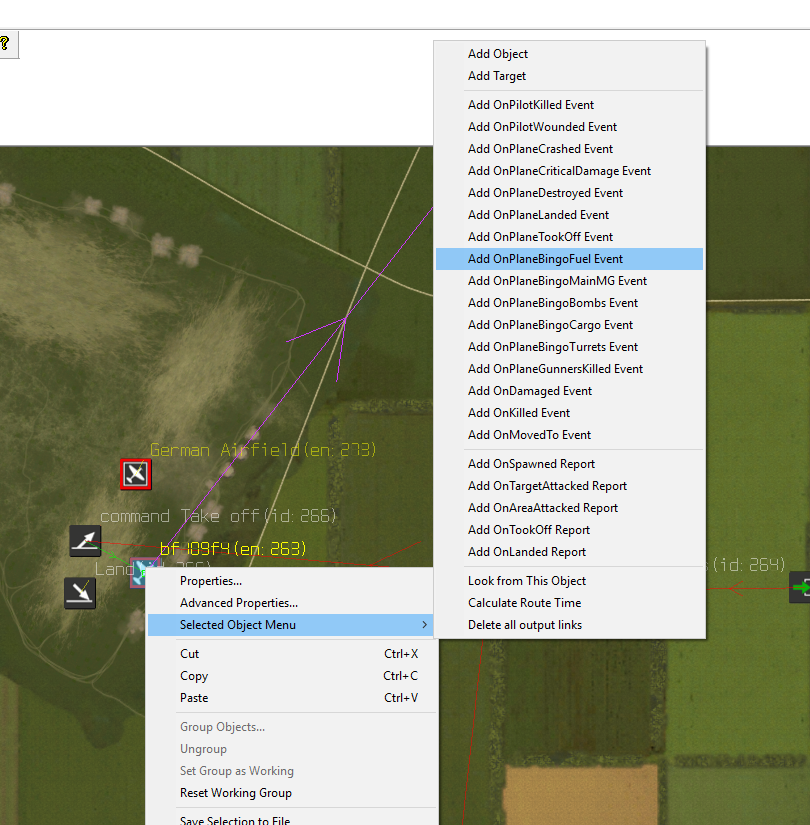
Task: Choose Save Selection to File
Action: 291,820
